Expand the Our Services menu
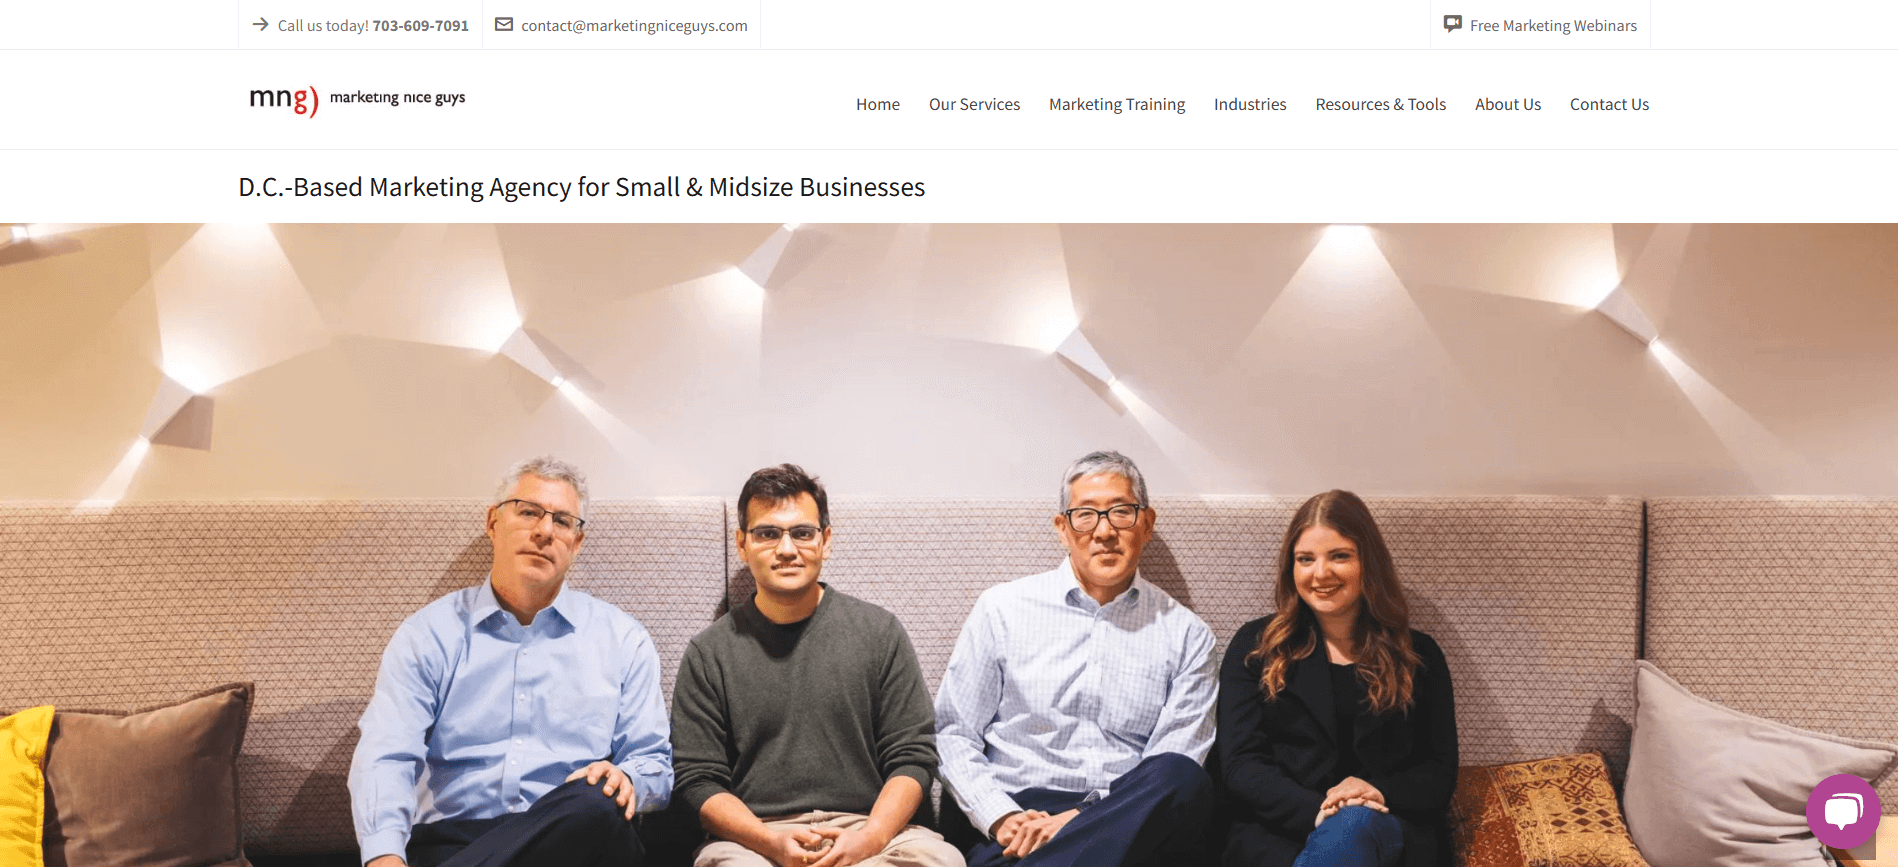The image size is (1898, 867). point(974,104)
